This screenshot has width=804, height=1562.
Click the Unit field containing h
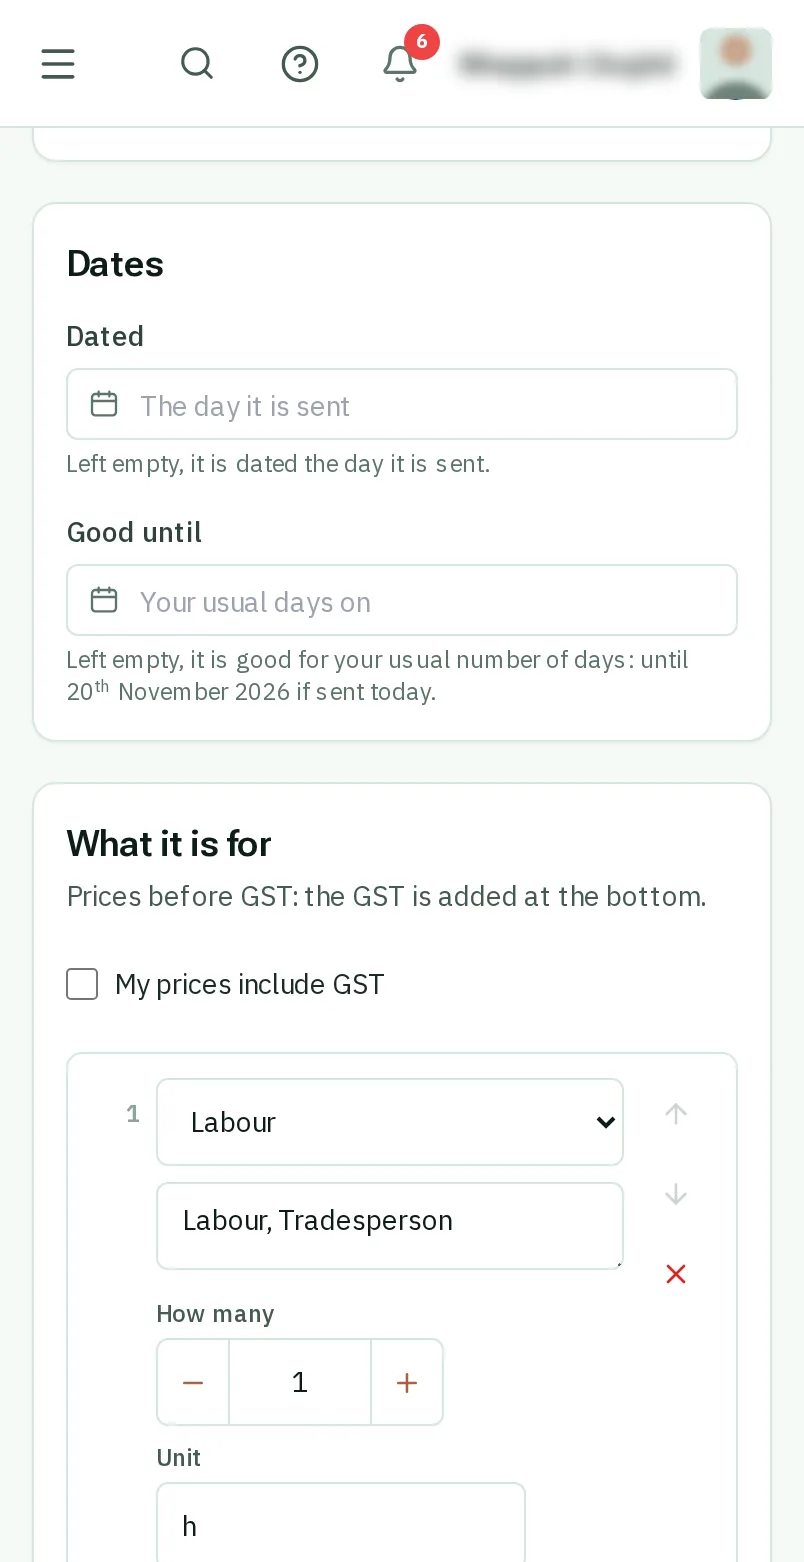coord(341,1522)
